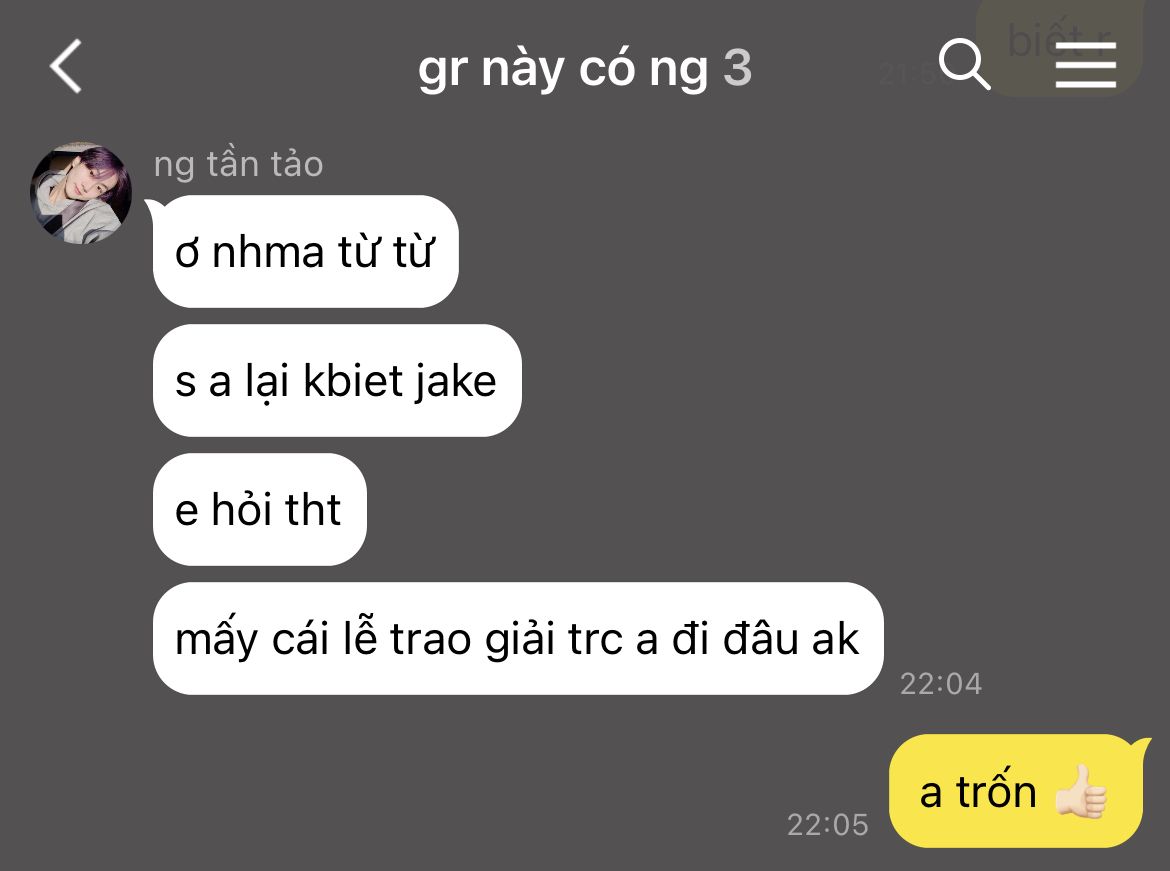Open chat search with the magnifier icon
Screen dimensions: 1170x871
pos(964,64)
